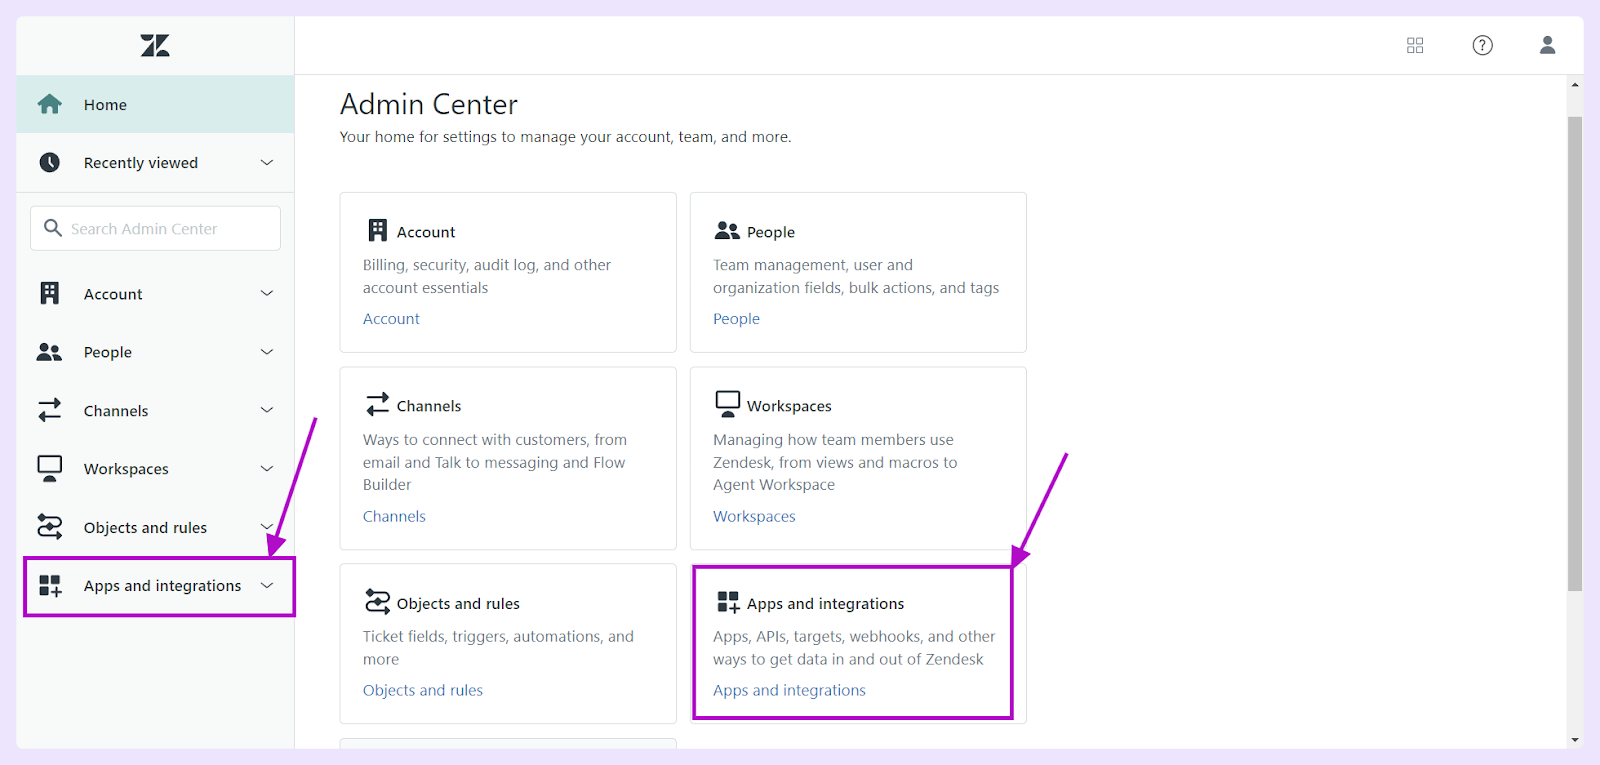The width and height of the screenshot is (1600, 765).
Task: Click the Account card building icon
Action: (x=377, y=230)
